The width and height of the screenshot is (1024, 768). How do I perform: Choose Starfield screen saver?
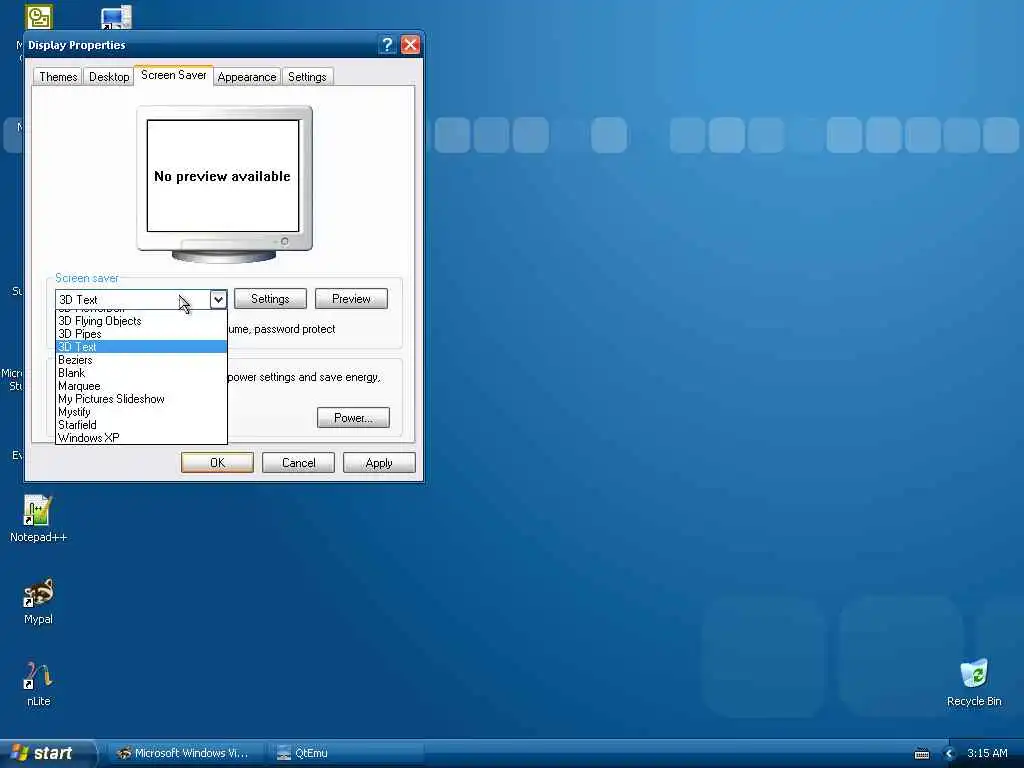(141, 425)
